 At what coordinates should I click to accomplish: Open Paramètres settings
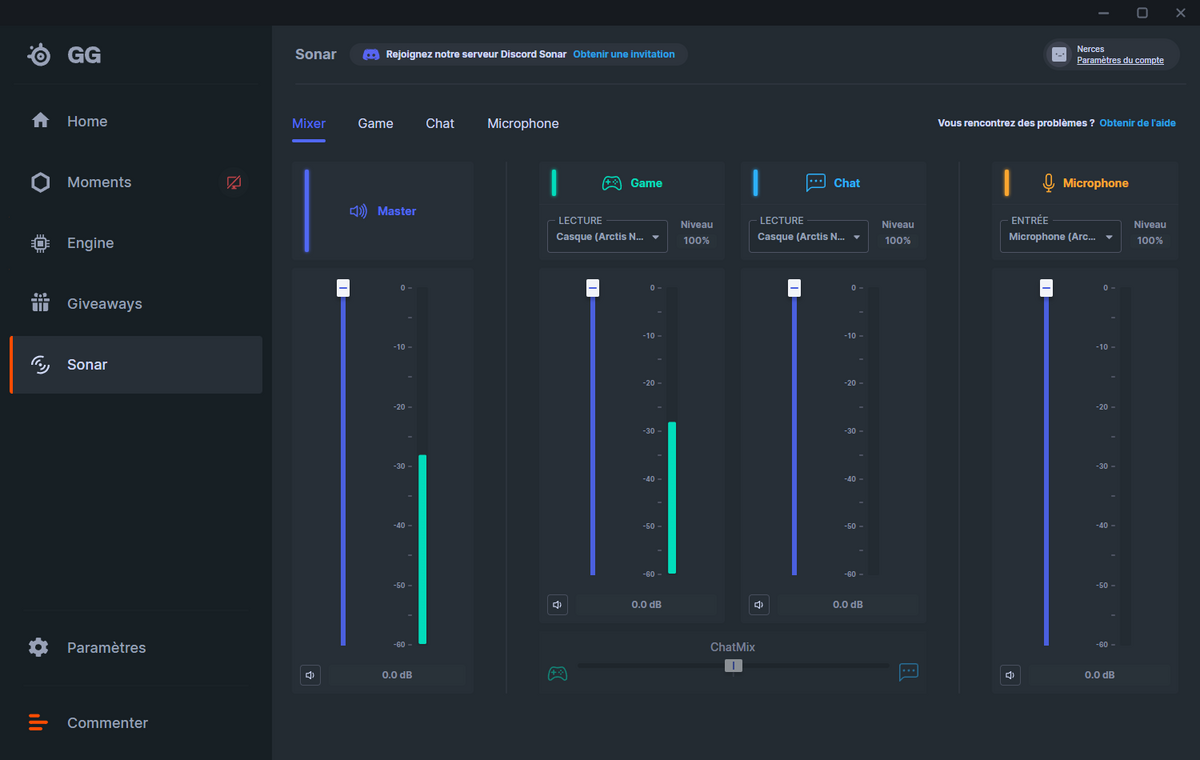pyautogui.click(x=136, y=647)
